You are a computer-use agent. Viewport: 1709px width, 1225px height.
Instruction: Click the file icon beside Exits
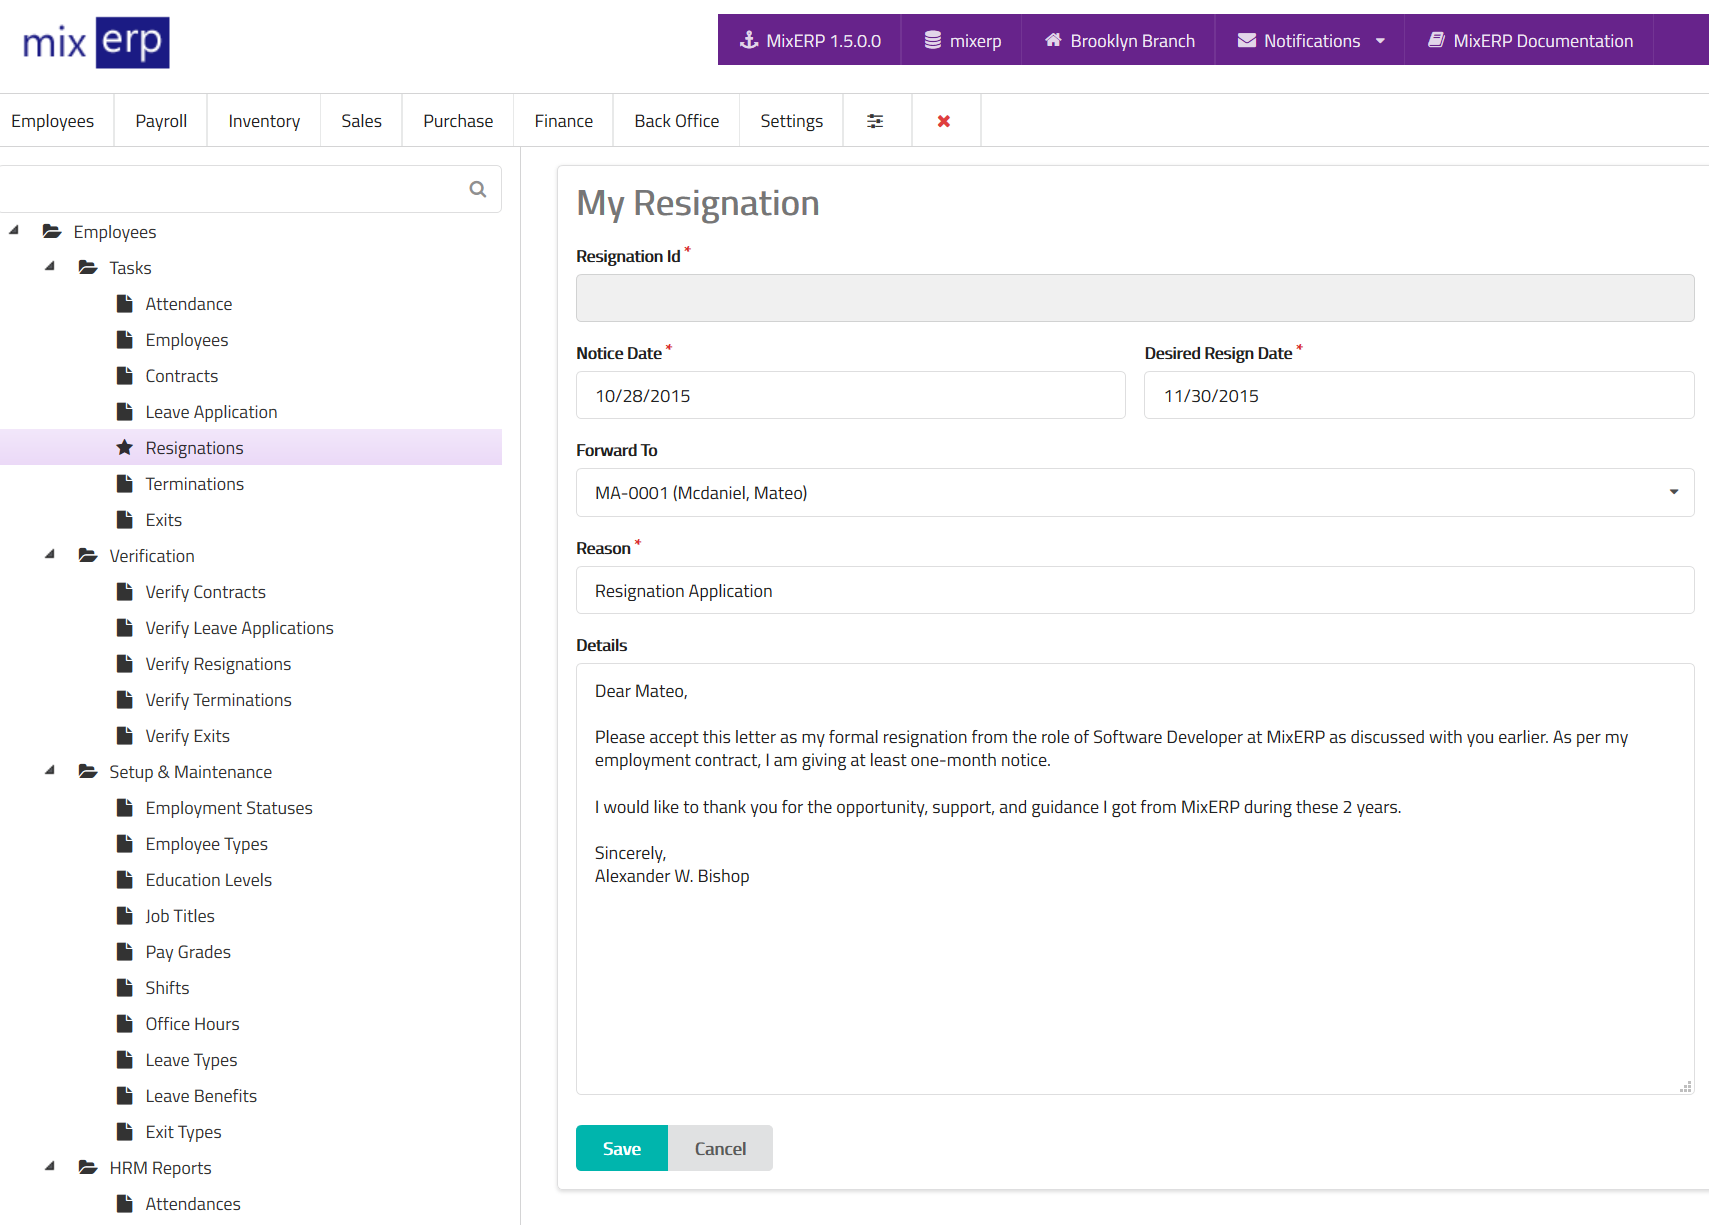pyautogui.click(x=125, y=519)
